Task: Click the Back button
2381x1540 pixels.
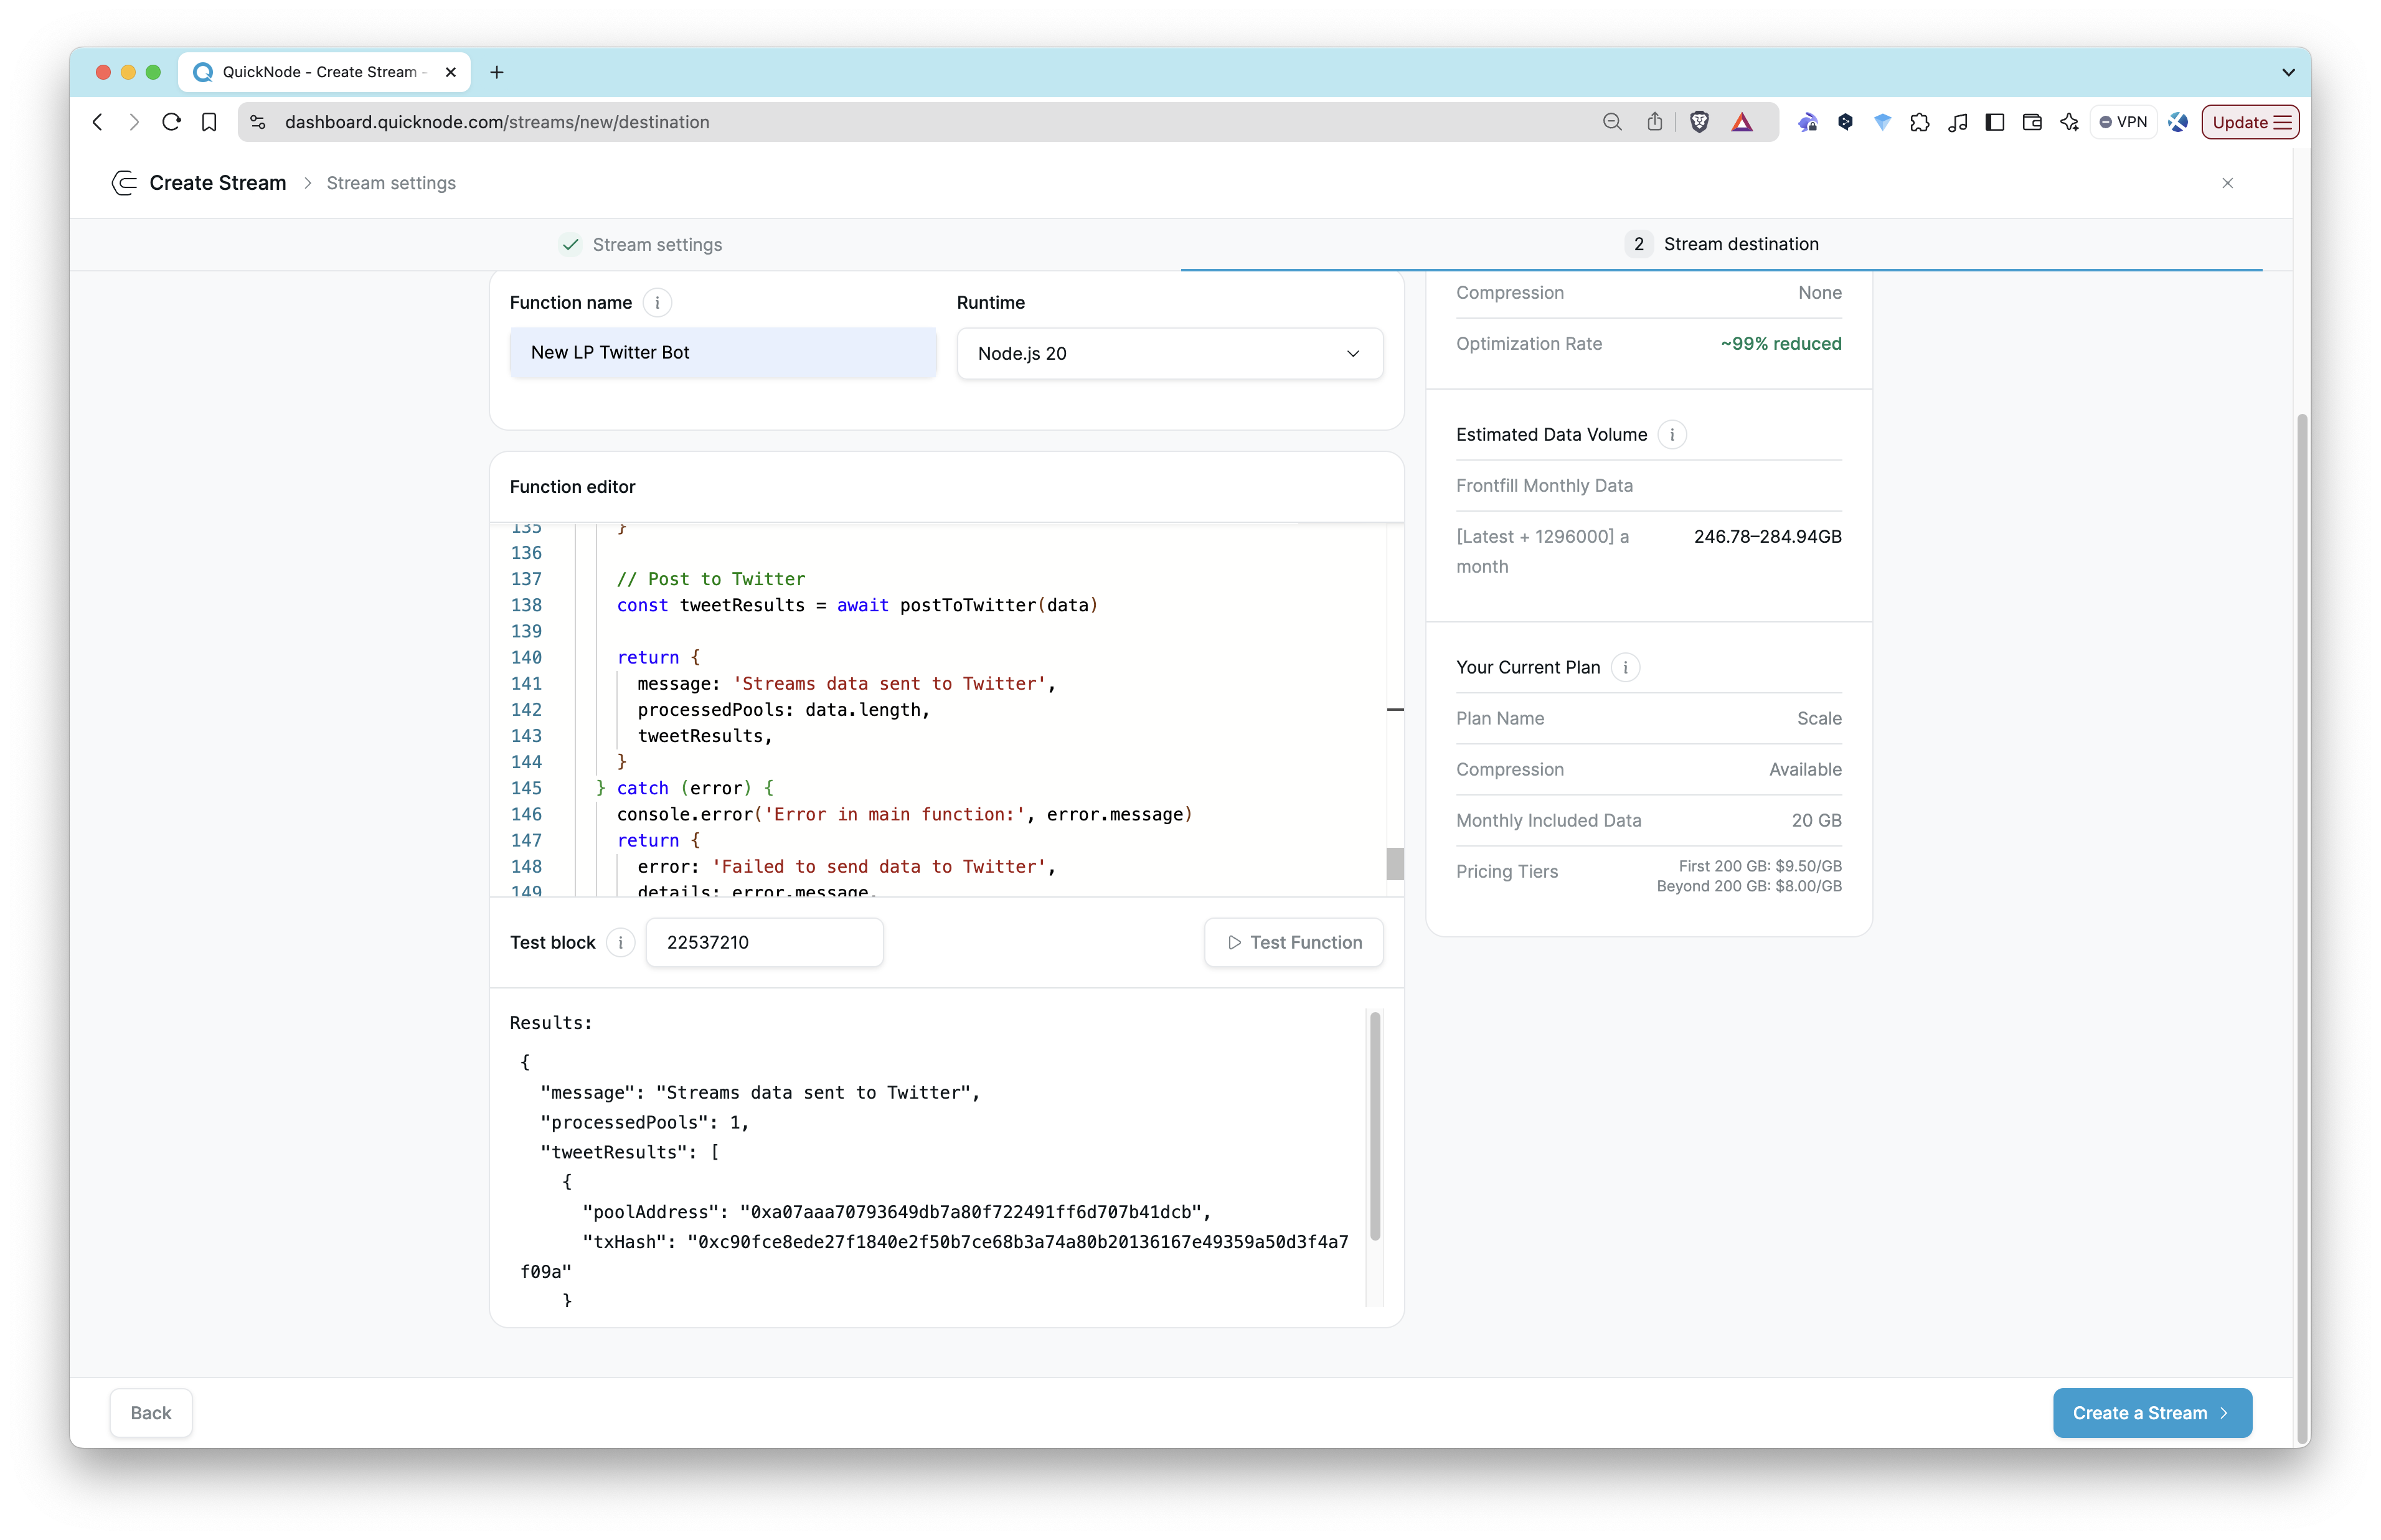Action: pos(151,1412)
